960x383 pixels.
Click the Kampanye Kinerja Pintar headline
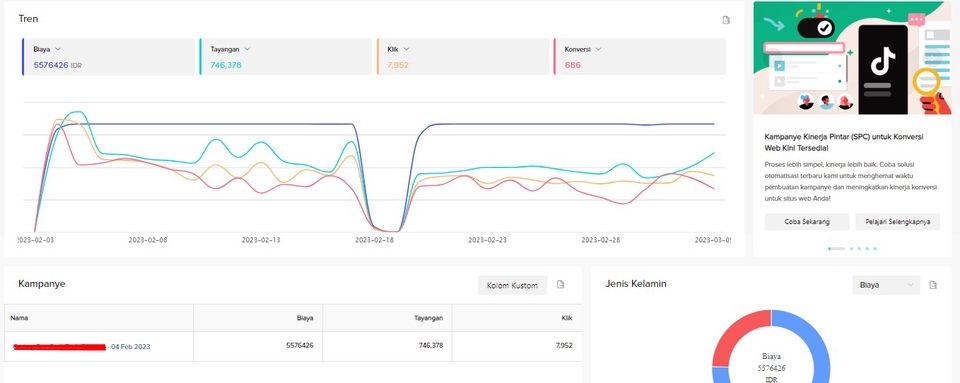[844, 143]
